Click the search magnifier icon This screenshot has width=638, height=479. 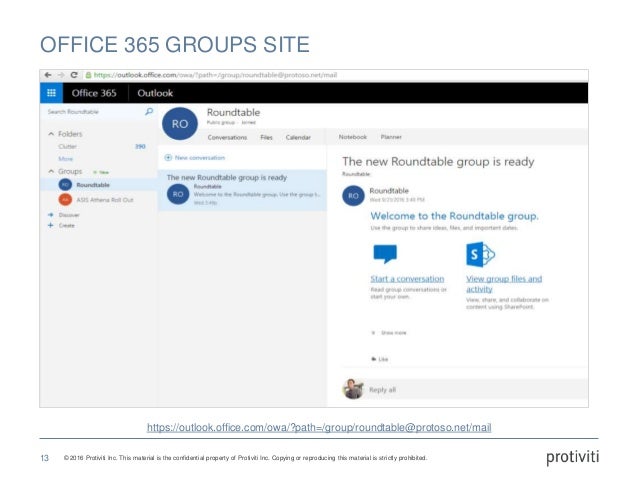[x=149, y=112]
